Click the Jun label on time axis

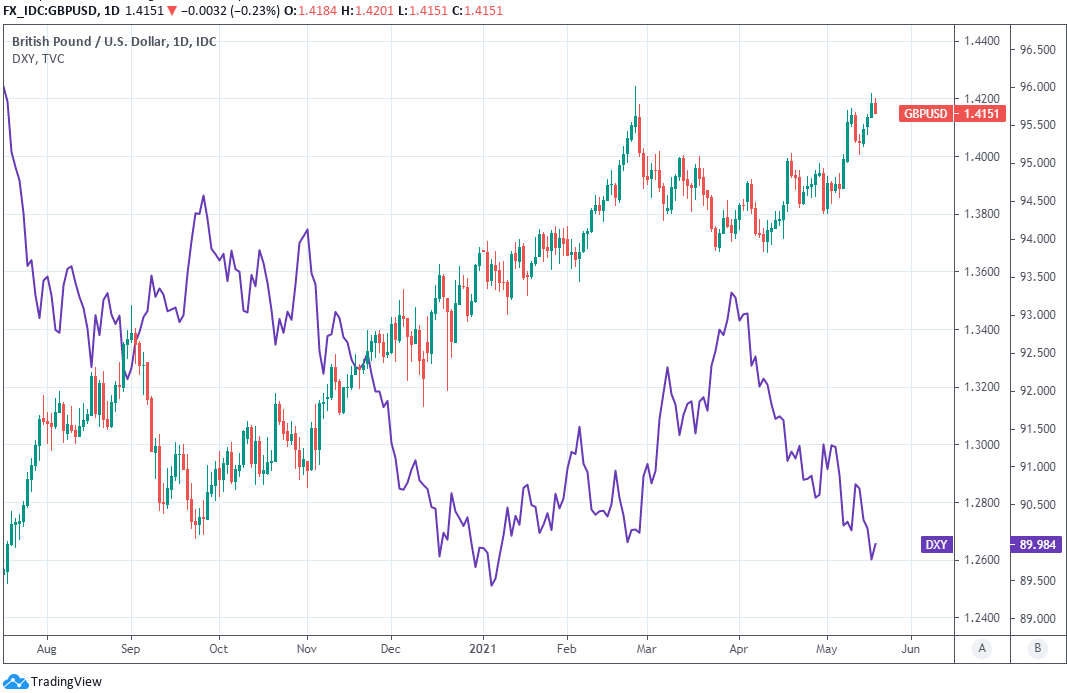click(910, 648)
